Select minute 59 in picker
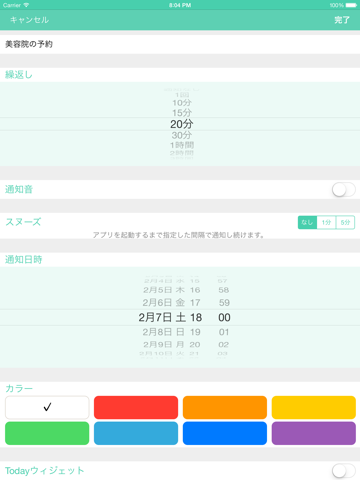 (x=224, y=303)
